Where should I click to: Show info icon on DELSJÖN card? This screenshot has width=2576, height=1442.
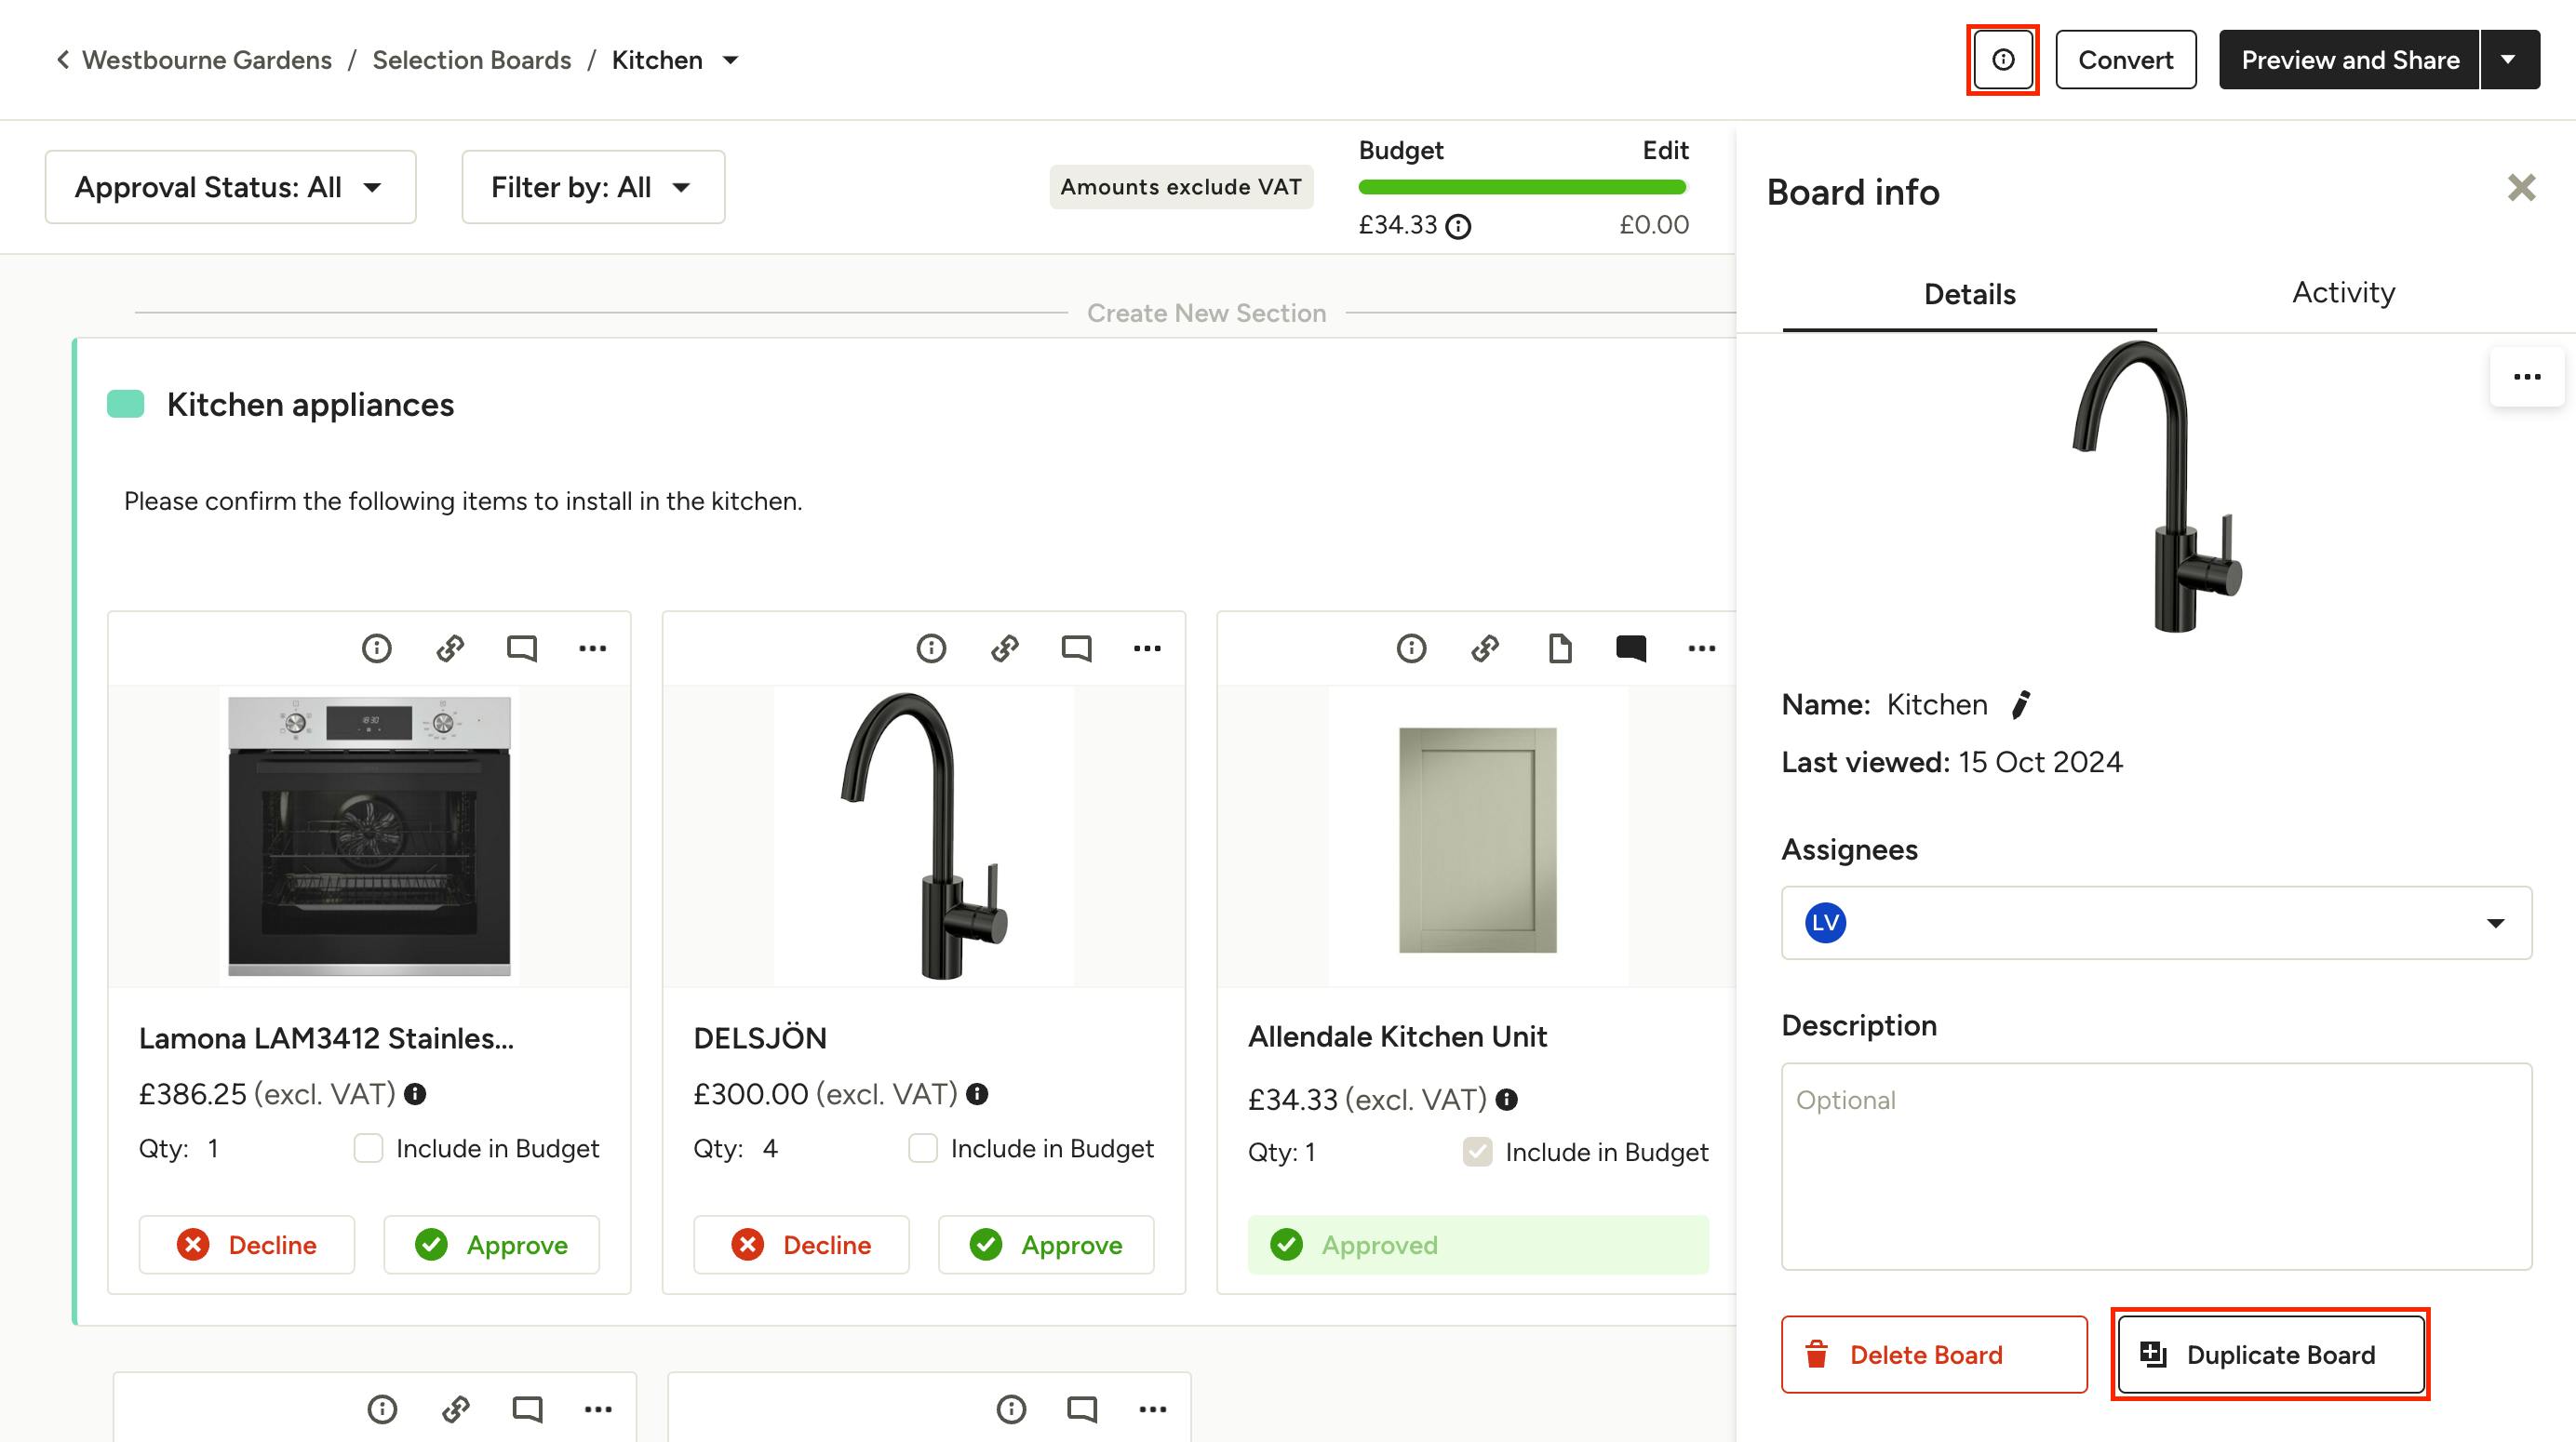(930, 648)
